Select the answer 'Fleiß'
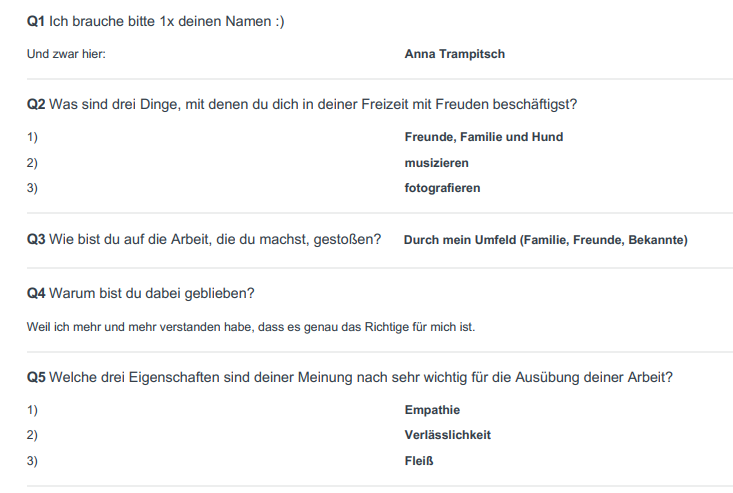This screenshot has width=733, height=493. click(419, 461)
